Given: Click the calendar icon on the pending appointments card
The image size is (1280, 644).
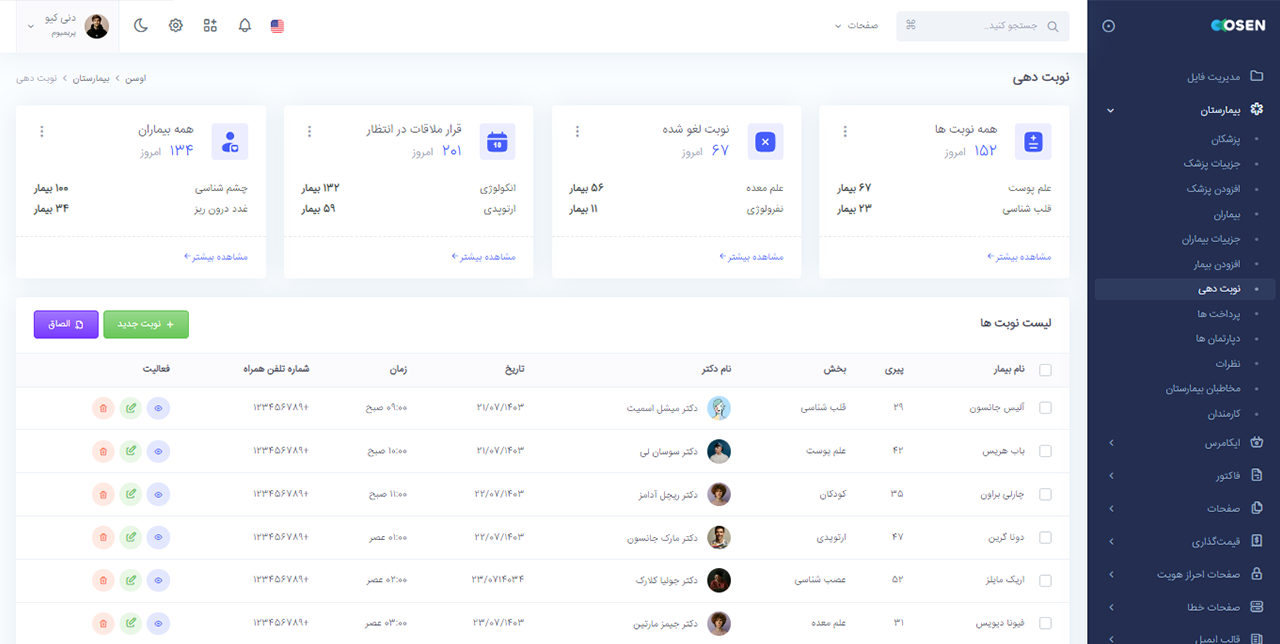Looking at the screenshot, I should [497, 141].
